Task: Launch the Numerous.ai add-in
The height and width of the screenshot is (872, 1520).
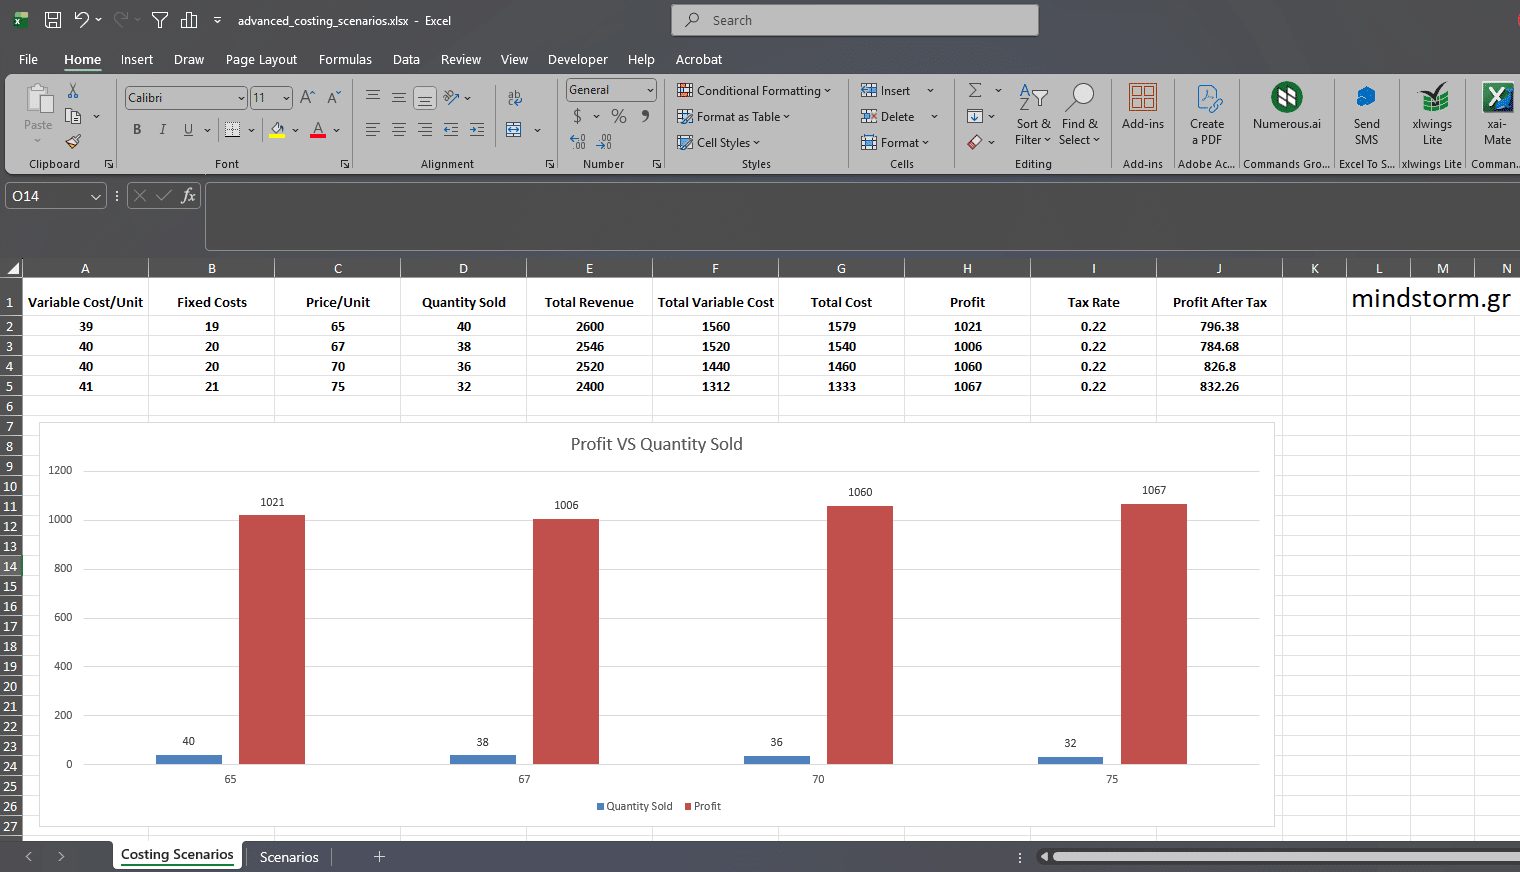Action: (x=1286, y=98)
